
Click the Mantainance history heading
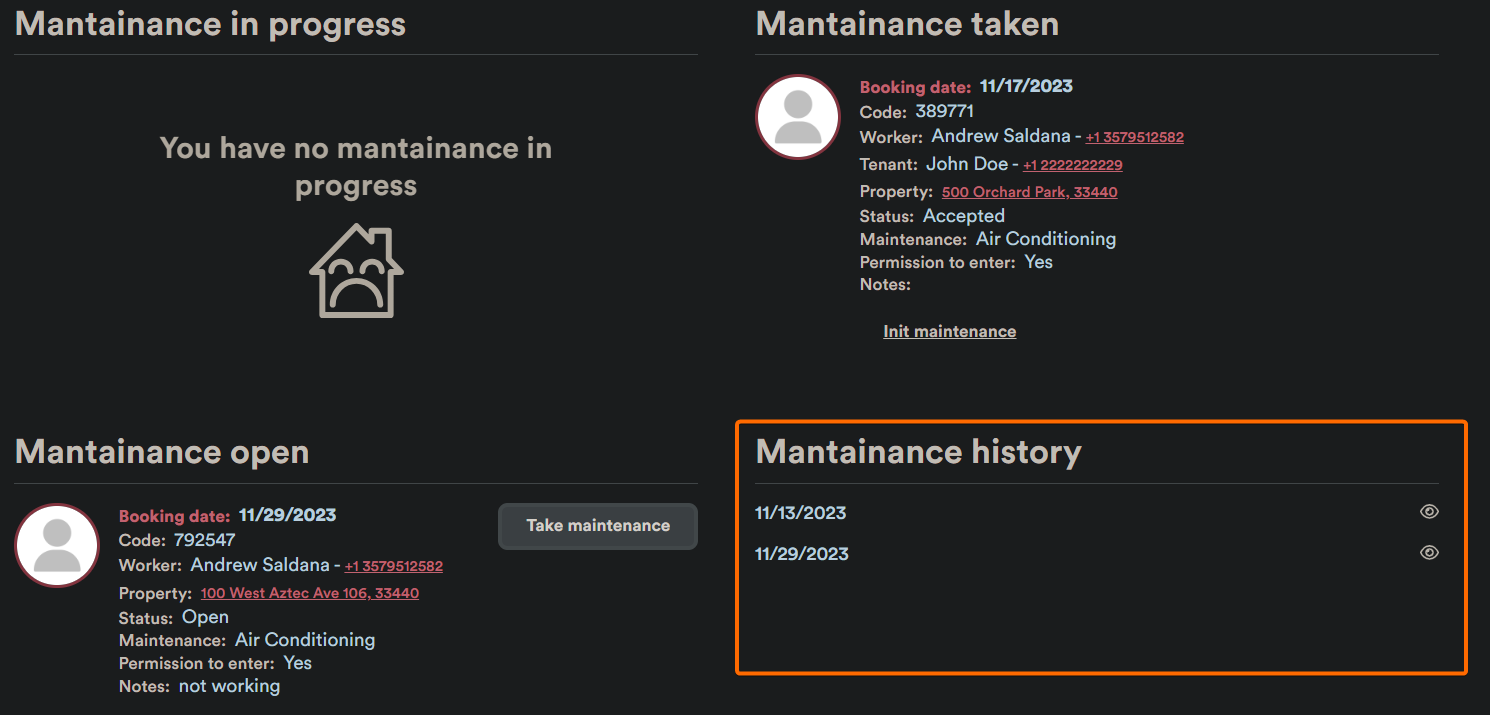(918, 452)
